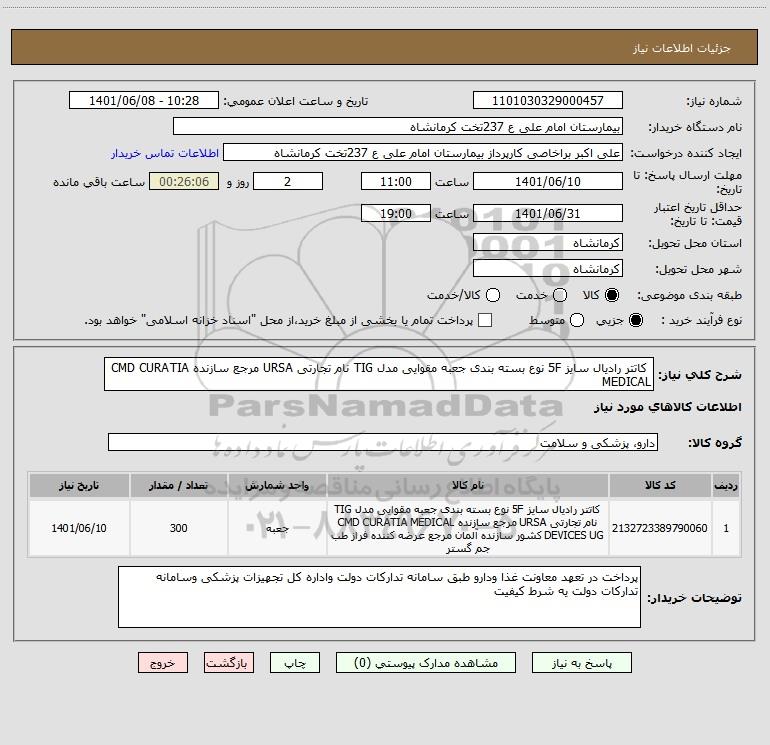Click the اطلاعات کالاهای مورد نیاز heading
Image resolution: width=770 pixels, height=745 pixels.
[x=668, y=407]
